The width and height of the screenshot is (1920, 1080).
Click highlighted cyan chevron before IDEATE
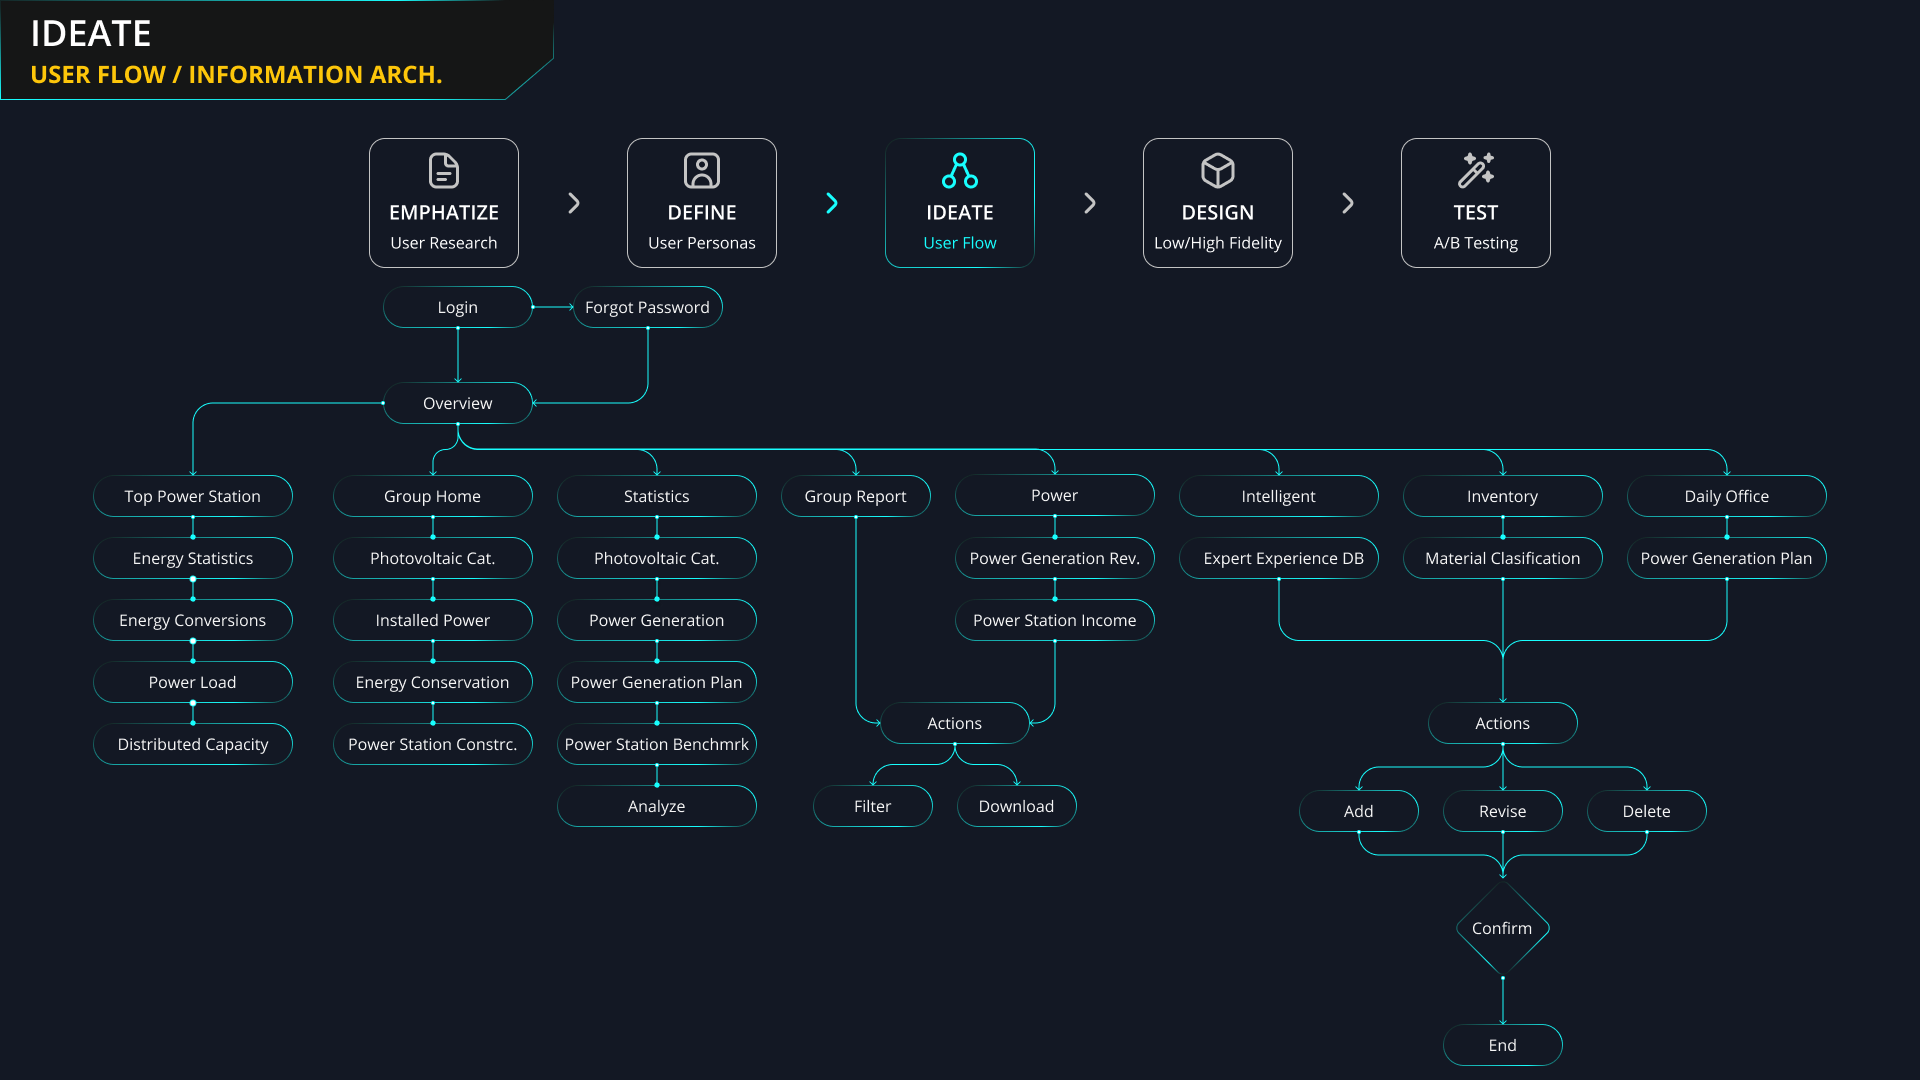[832, 203]
